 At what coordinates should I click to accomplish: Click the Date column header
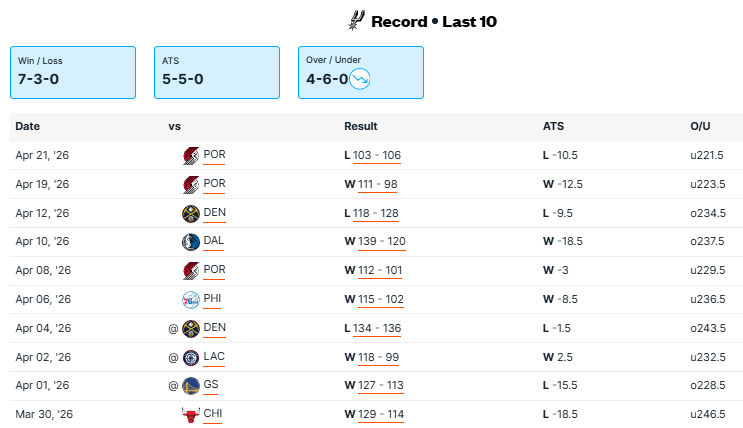[x=27, y=127]
